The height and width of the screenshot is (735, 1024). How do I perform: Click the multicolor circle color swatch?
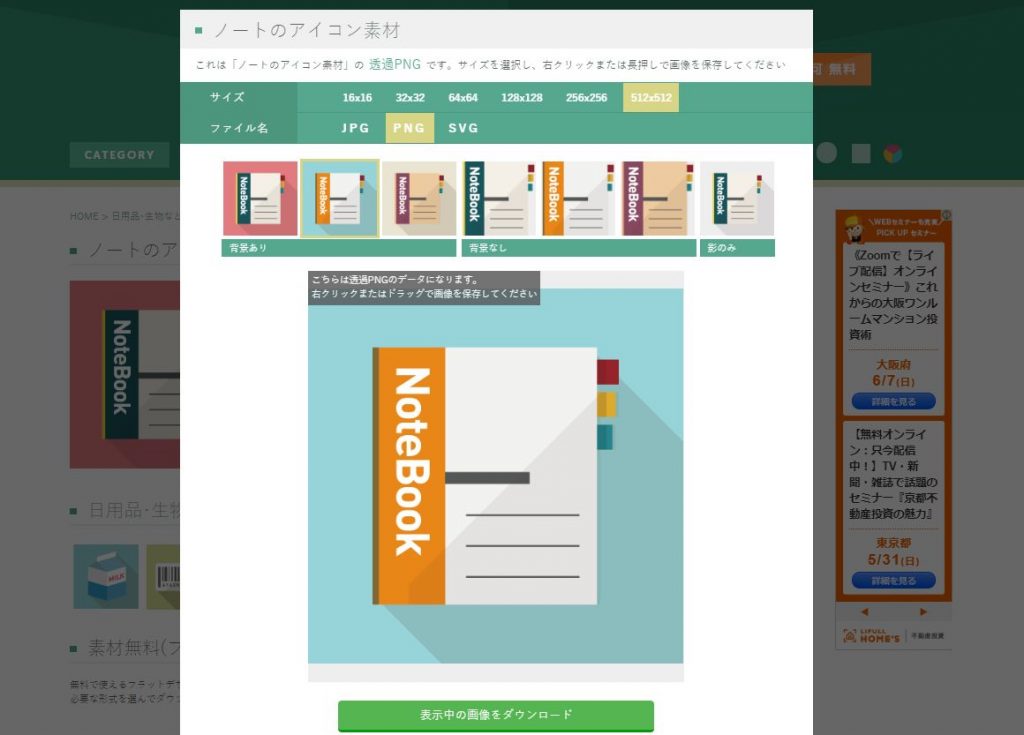(x=892, y=153)
